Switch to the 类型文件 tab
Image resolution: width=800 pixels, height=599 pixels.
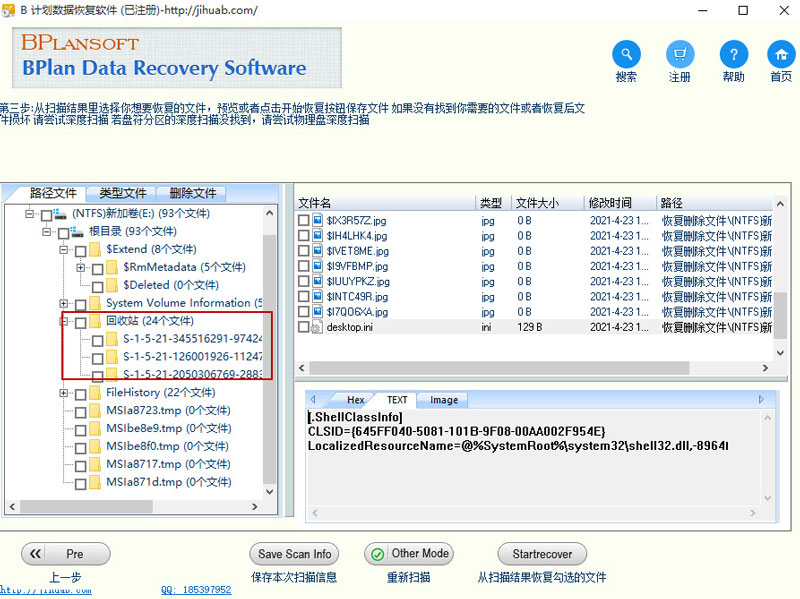point(122,193)
